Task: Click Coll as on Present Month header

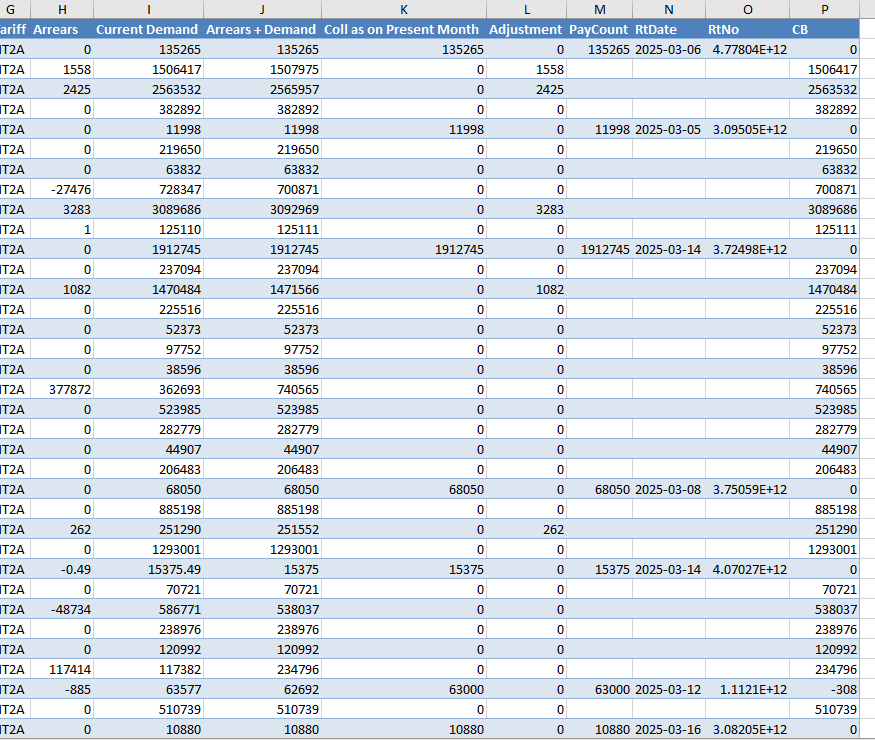Action: 403,30
